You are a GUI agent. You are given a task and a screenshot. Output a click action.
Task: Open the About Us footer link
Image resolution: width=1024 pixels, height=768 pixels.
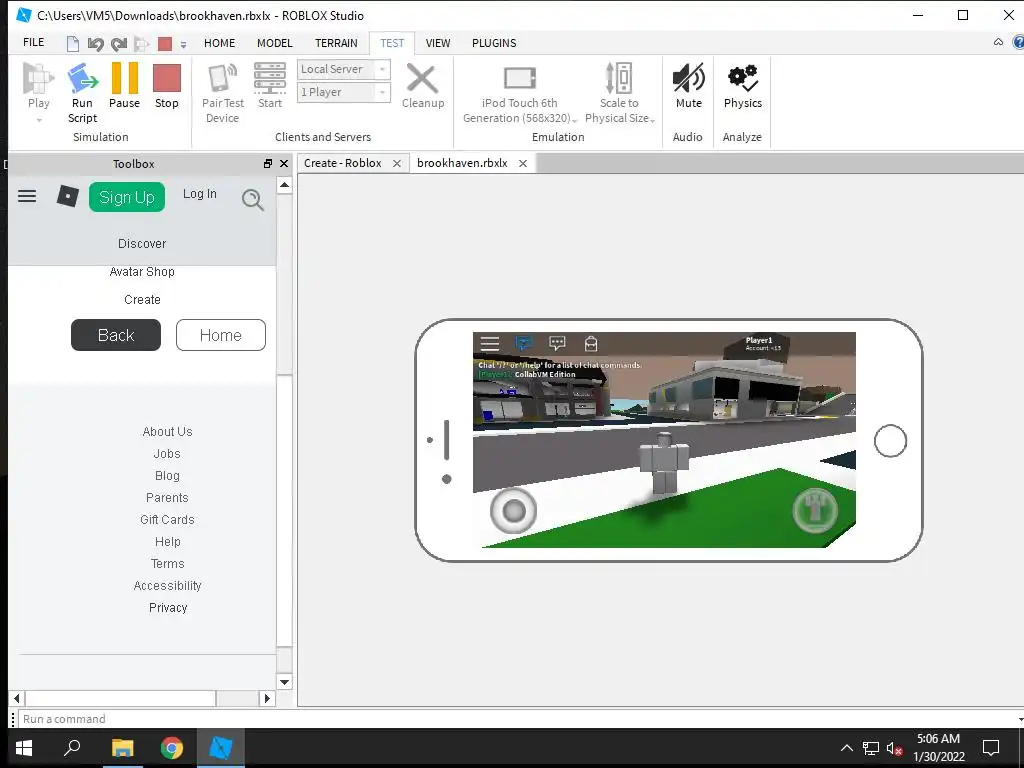[x=167, y=432]
